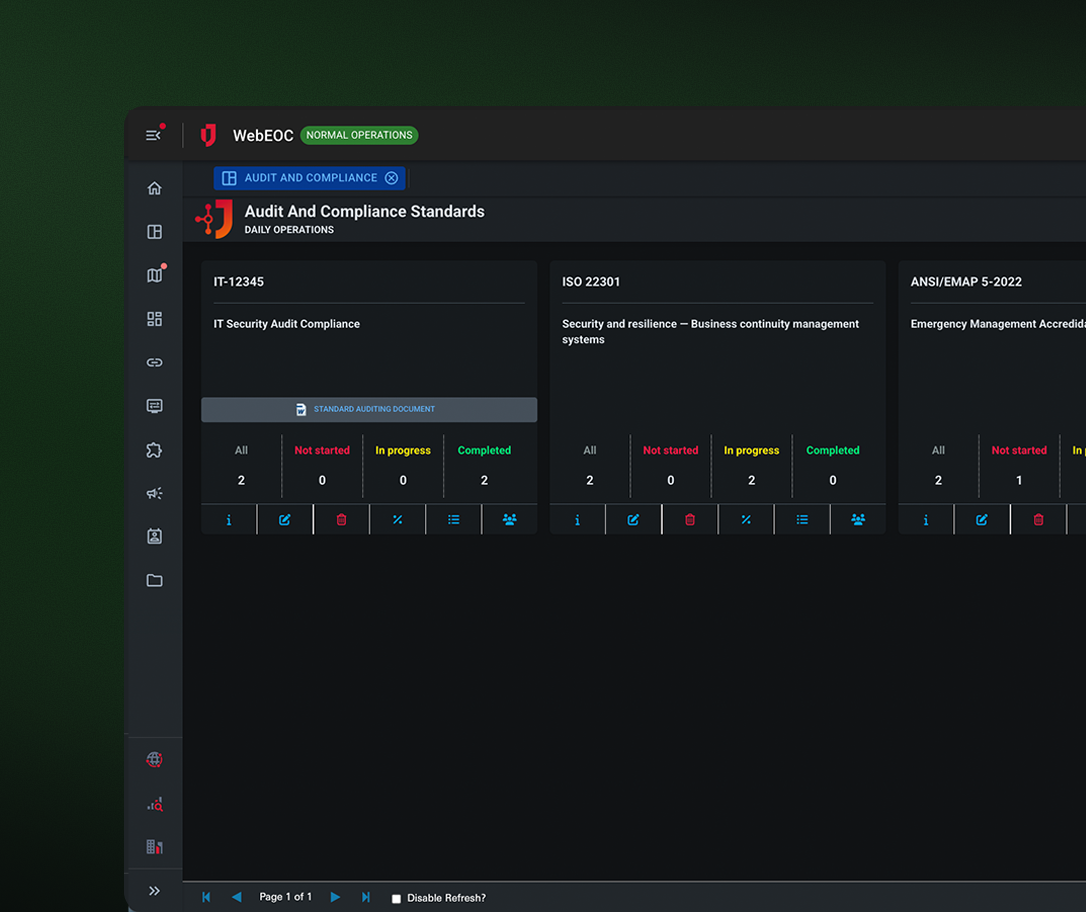Open the folder icon in sidebar
Viewport: 1086px width, 912px height.
pyautogui.click(x=154, y=580)
